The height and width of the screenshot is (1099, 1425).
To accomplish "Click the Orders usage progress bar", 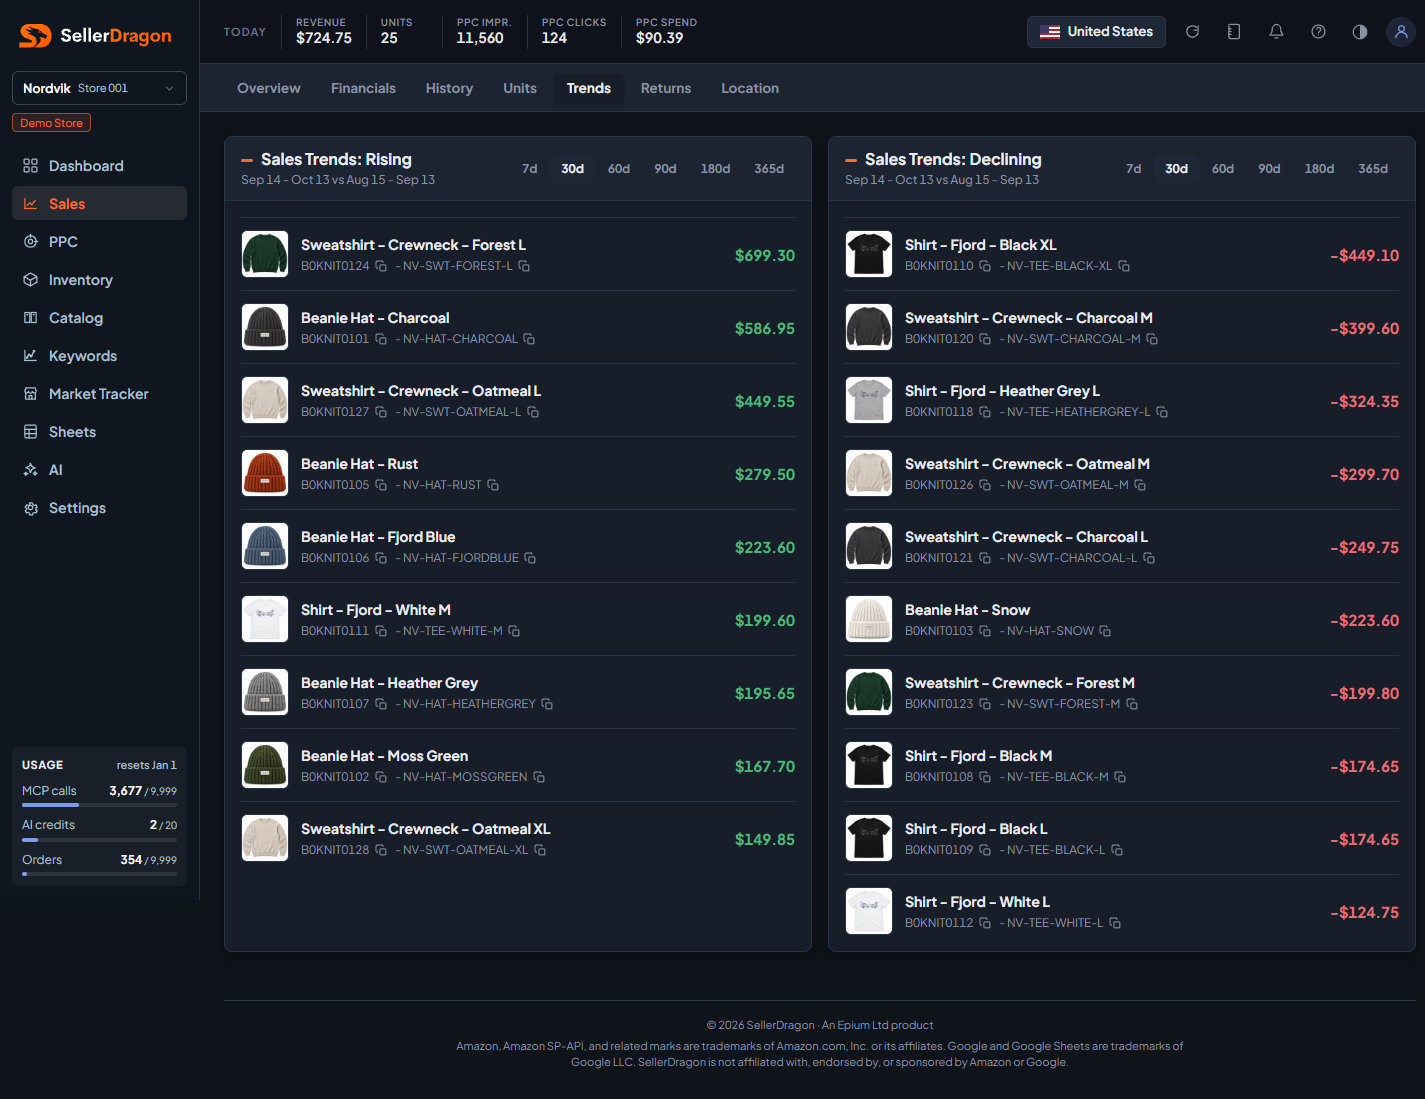I will (x=99, y=874).
